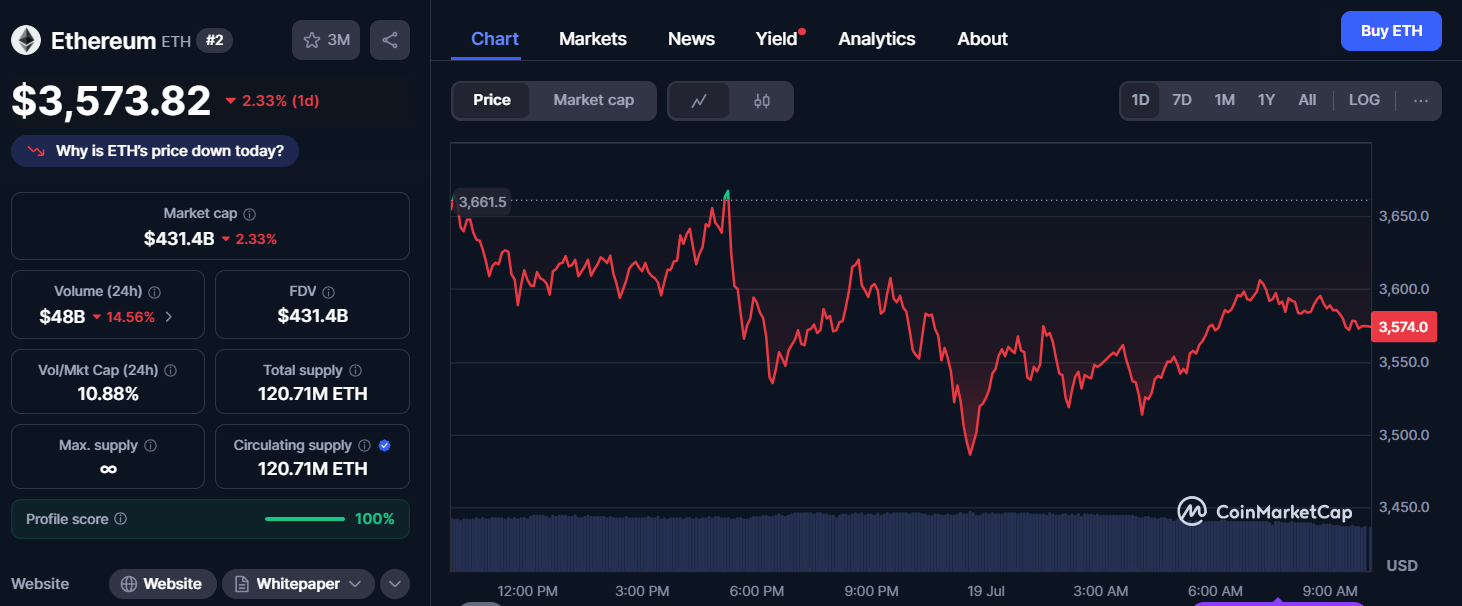
Task: Select 1M time range
Action: coord(1225,100)
